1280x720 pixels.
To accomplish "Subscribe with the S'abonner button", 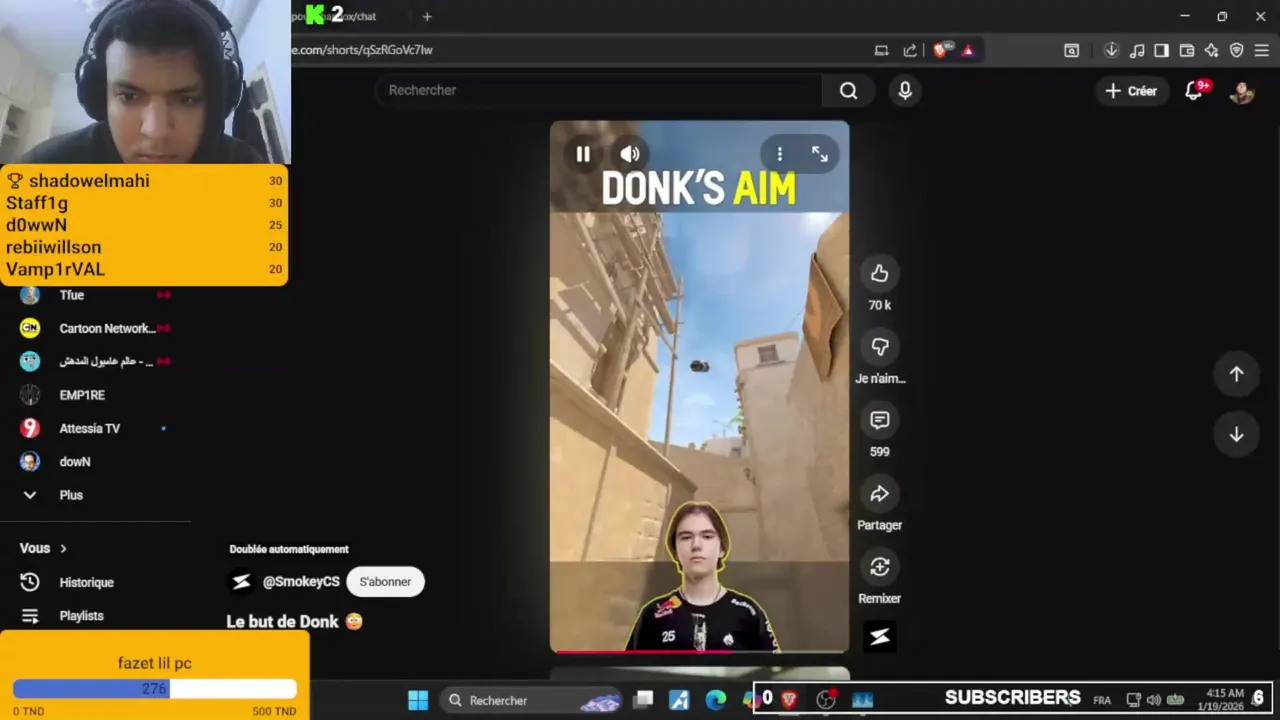I will tap(385, 582).
